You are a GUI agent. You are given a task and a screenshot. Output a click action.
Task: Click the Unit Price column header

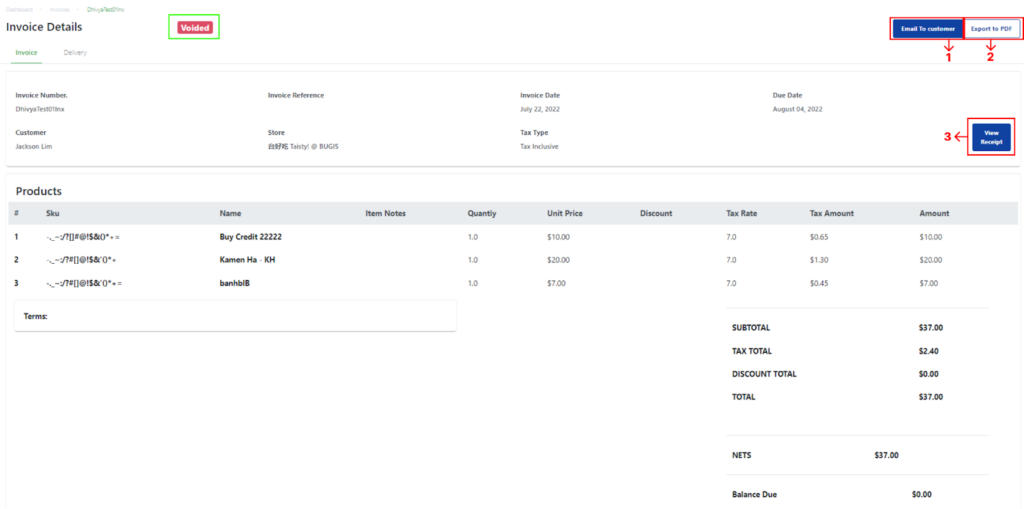(x=565, y=213)
